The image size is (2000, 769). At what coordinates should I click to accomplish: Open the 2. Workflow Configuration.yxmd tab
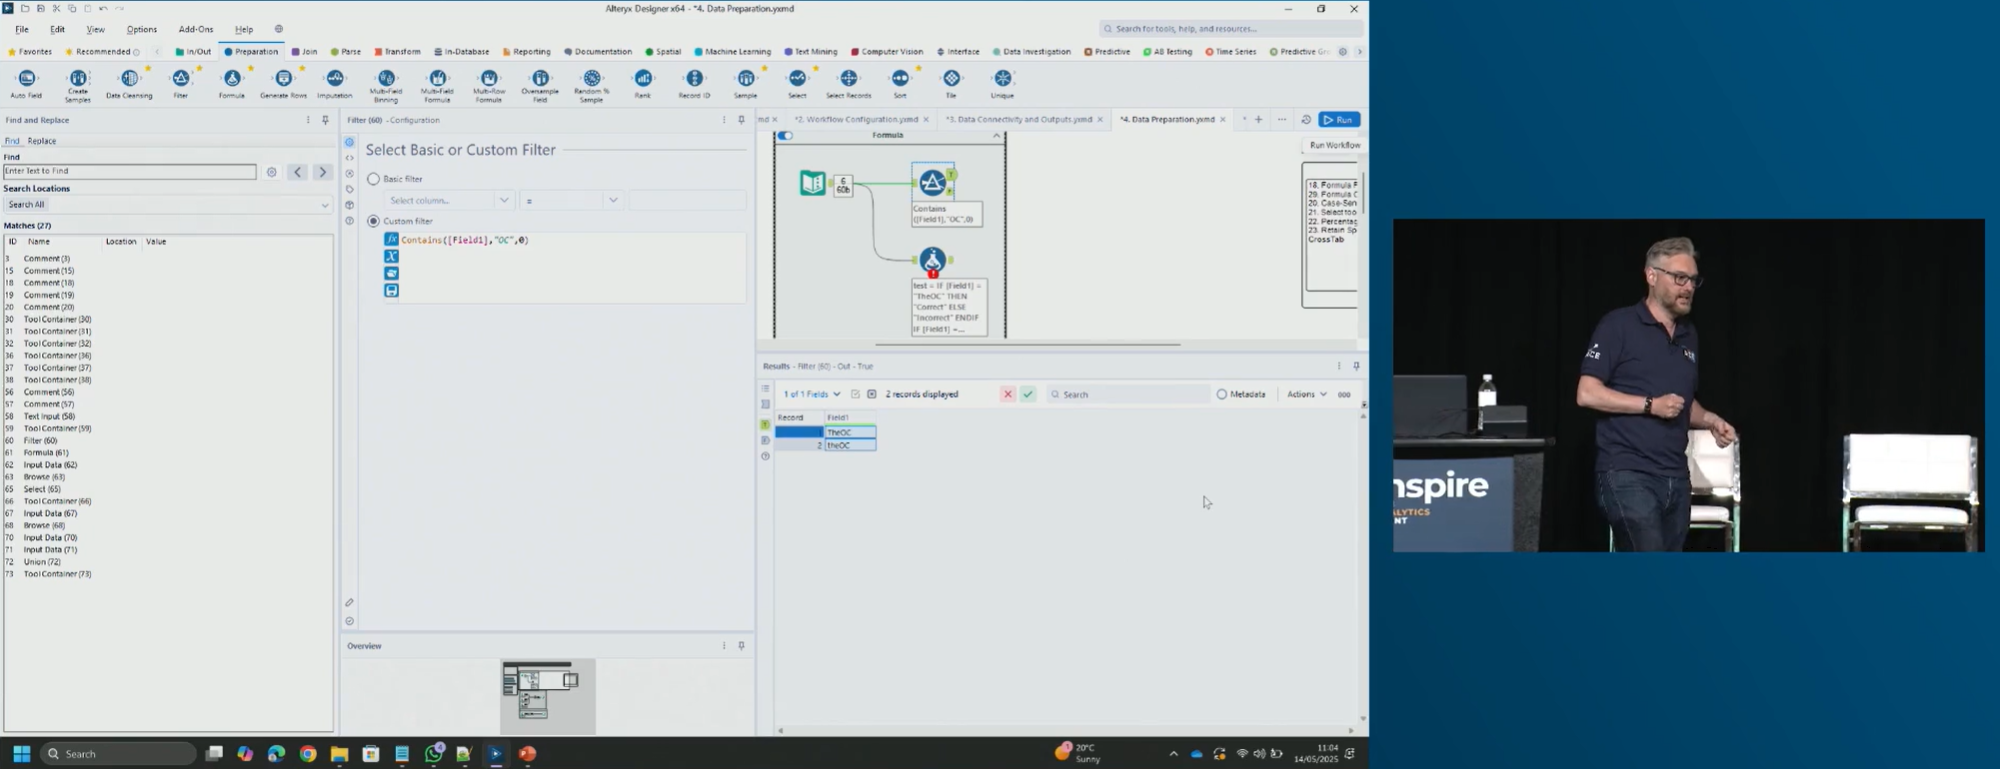click(x=855, y=120)
